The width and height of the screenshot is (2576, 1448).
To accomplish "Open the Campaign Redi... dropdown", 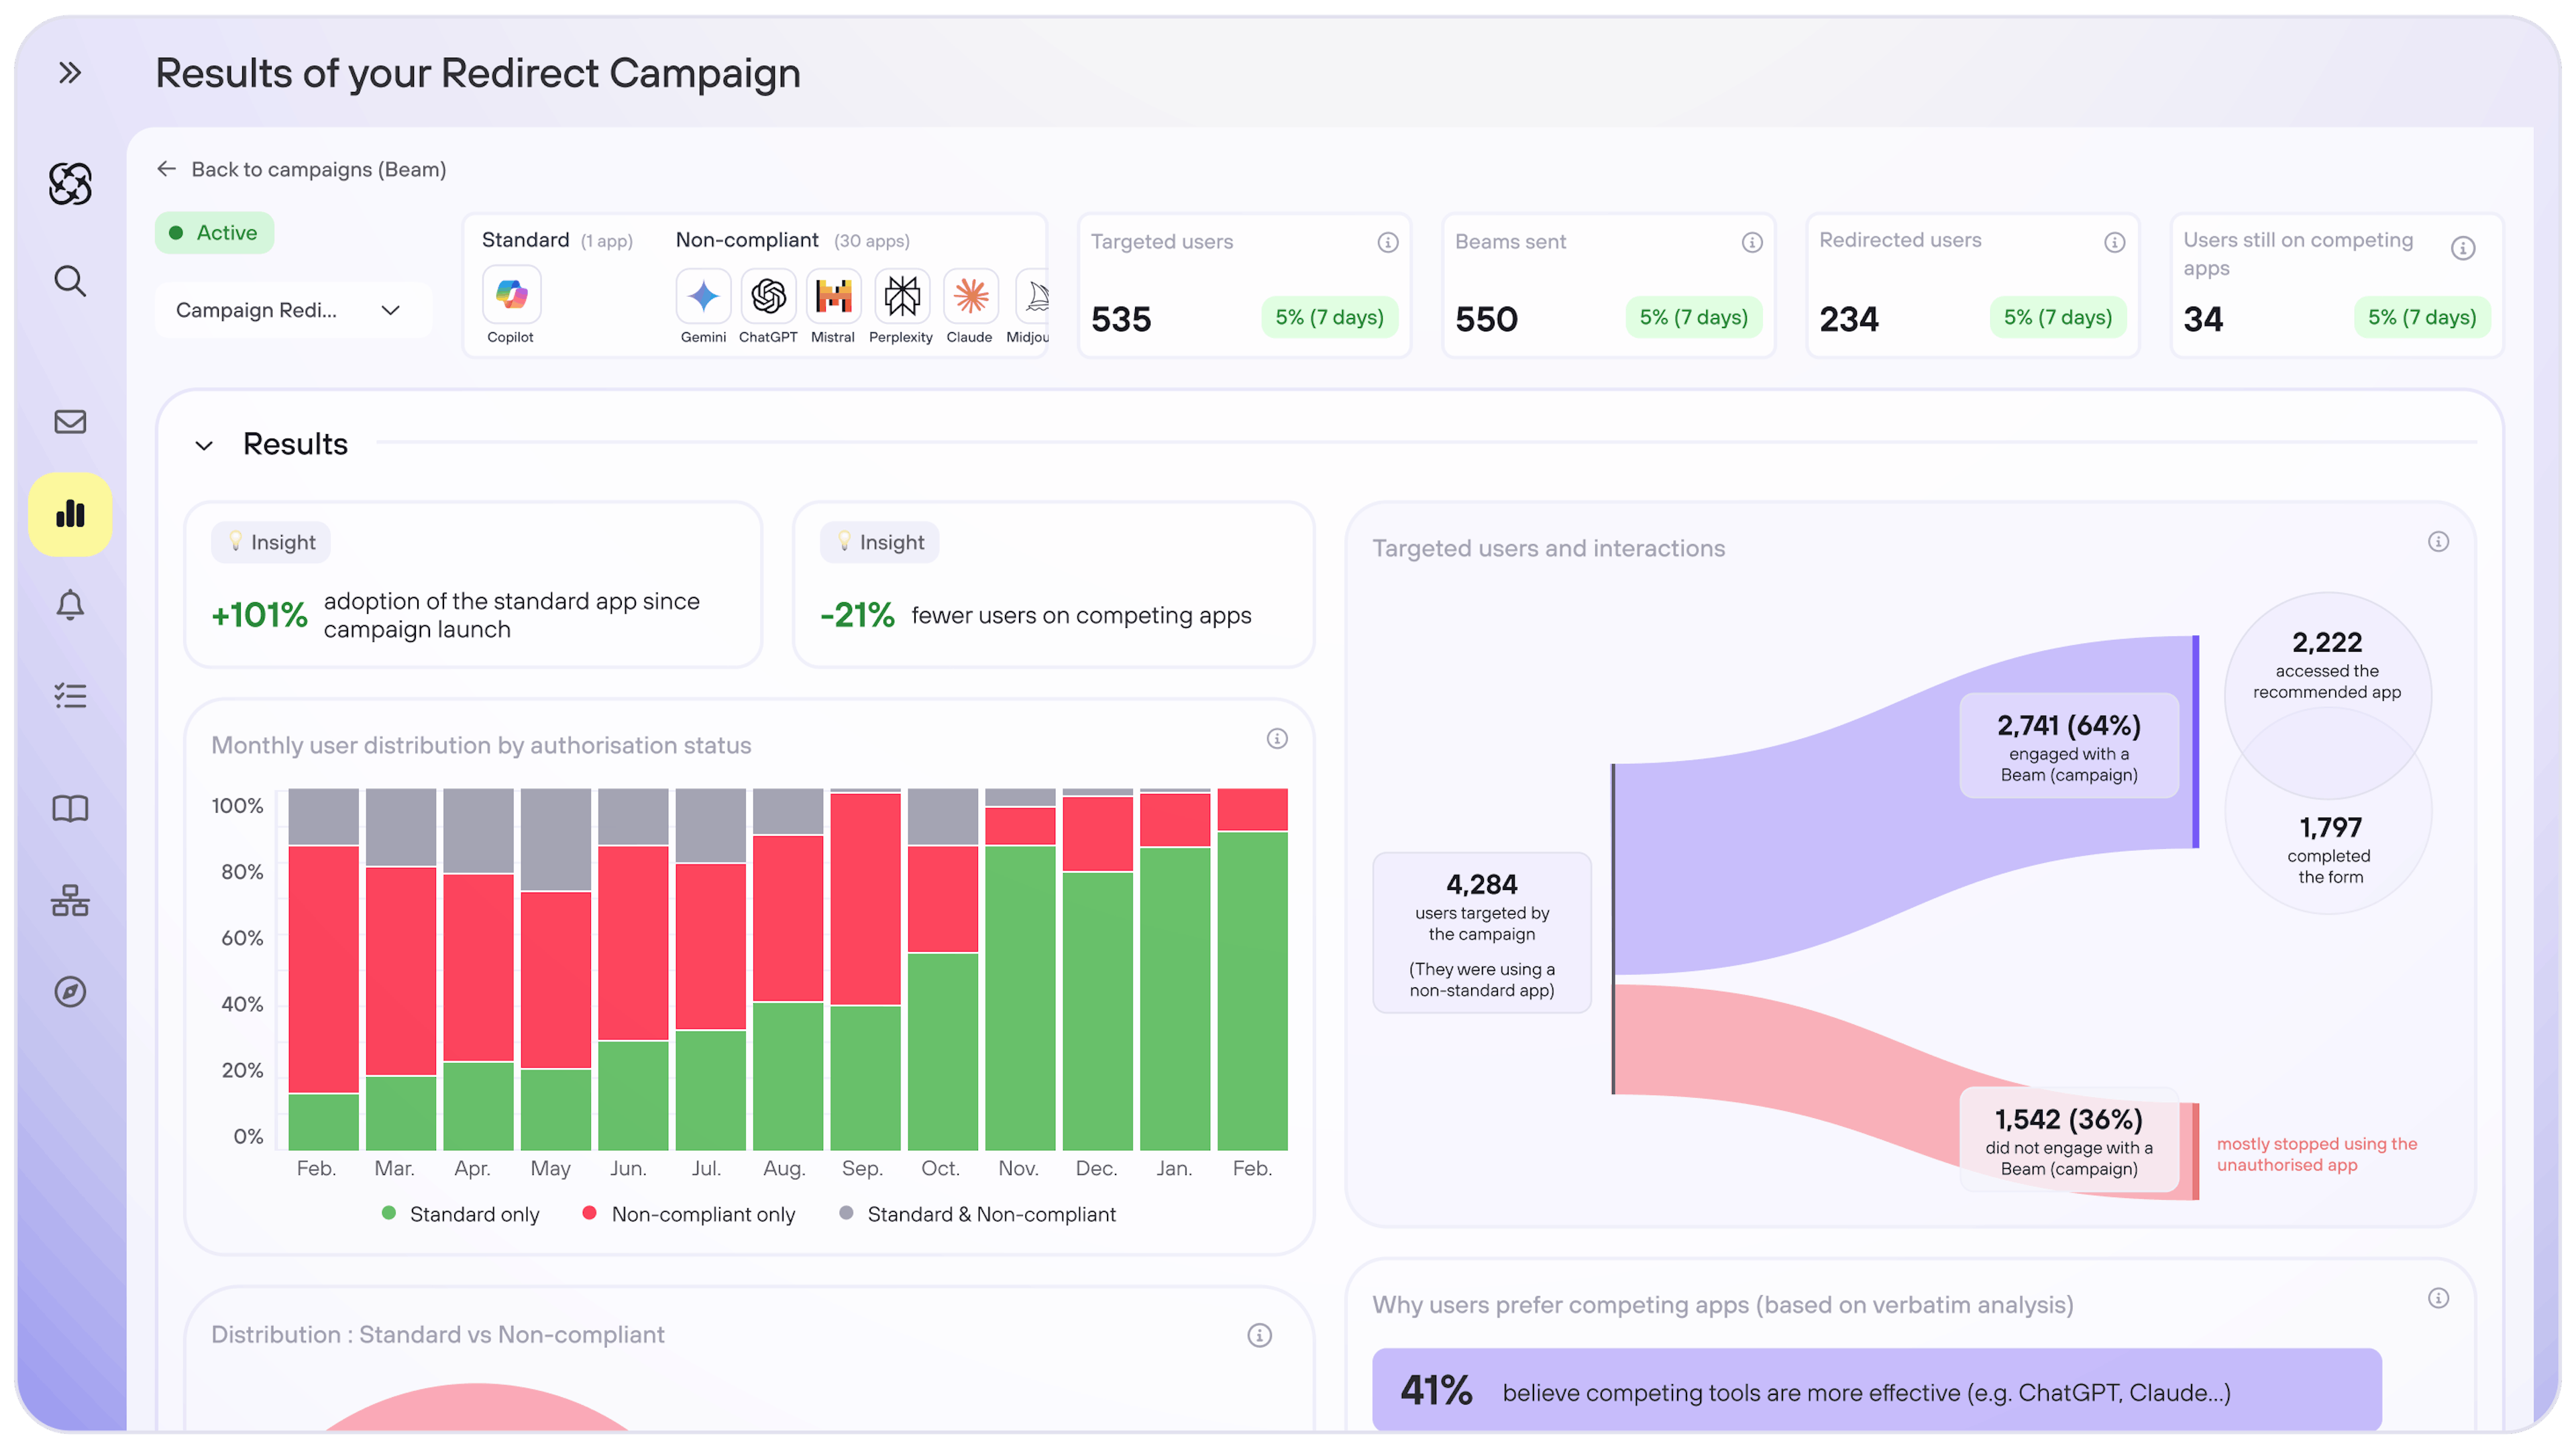I will 290,310.
